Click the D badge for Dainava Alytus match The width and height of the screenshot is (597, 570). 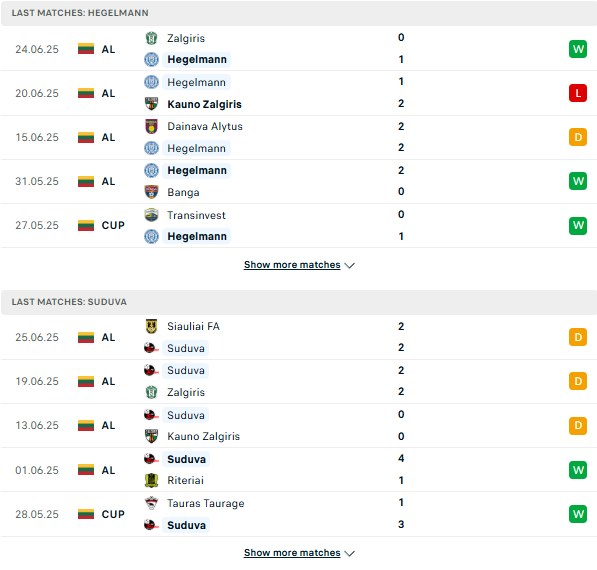click(x=578, y=137)
